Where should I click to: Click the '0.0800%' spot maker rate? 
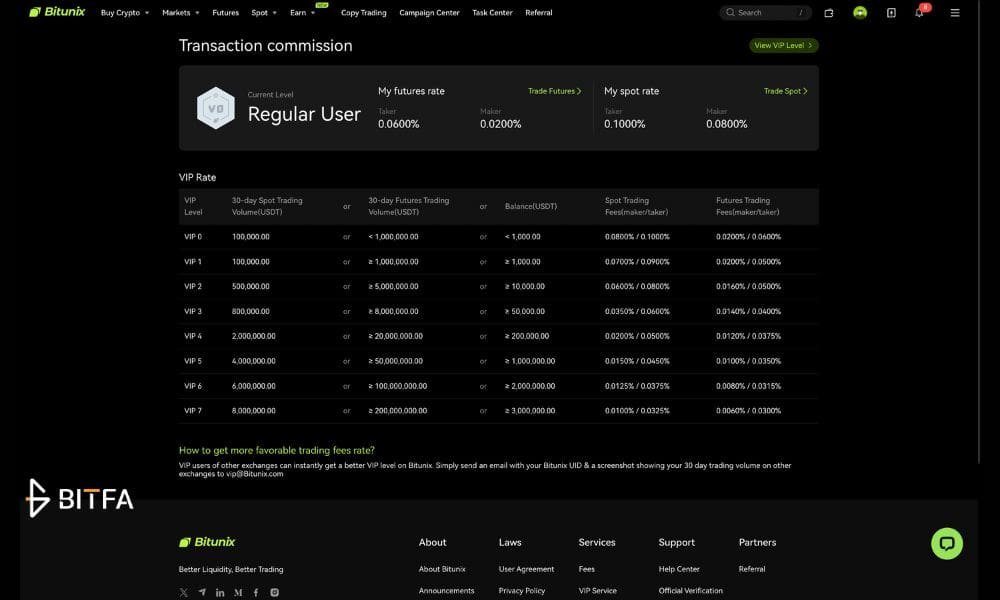[x=726, y=124]
